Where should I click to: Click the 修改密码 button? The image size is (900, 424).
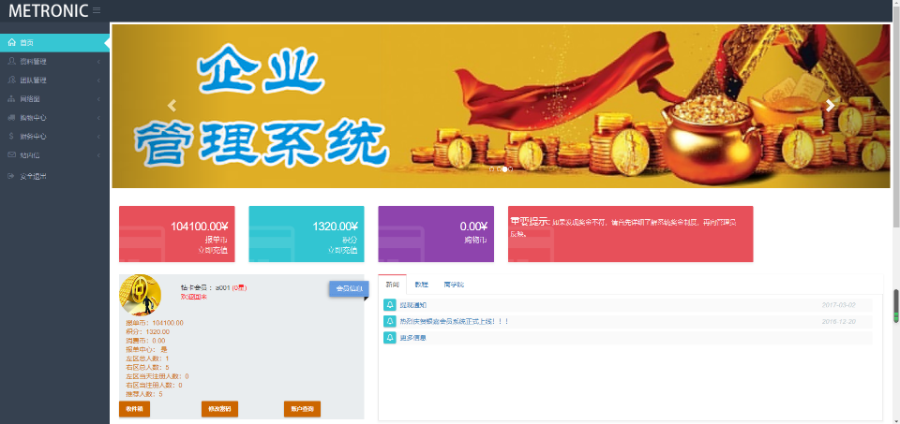pyautogui.click(x=219, y=409)
